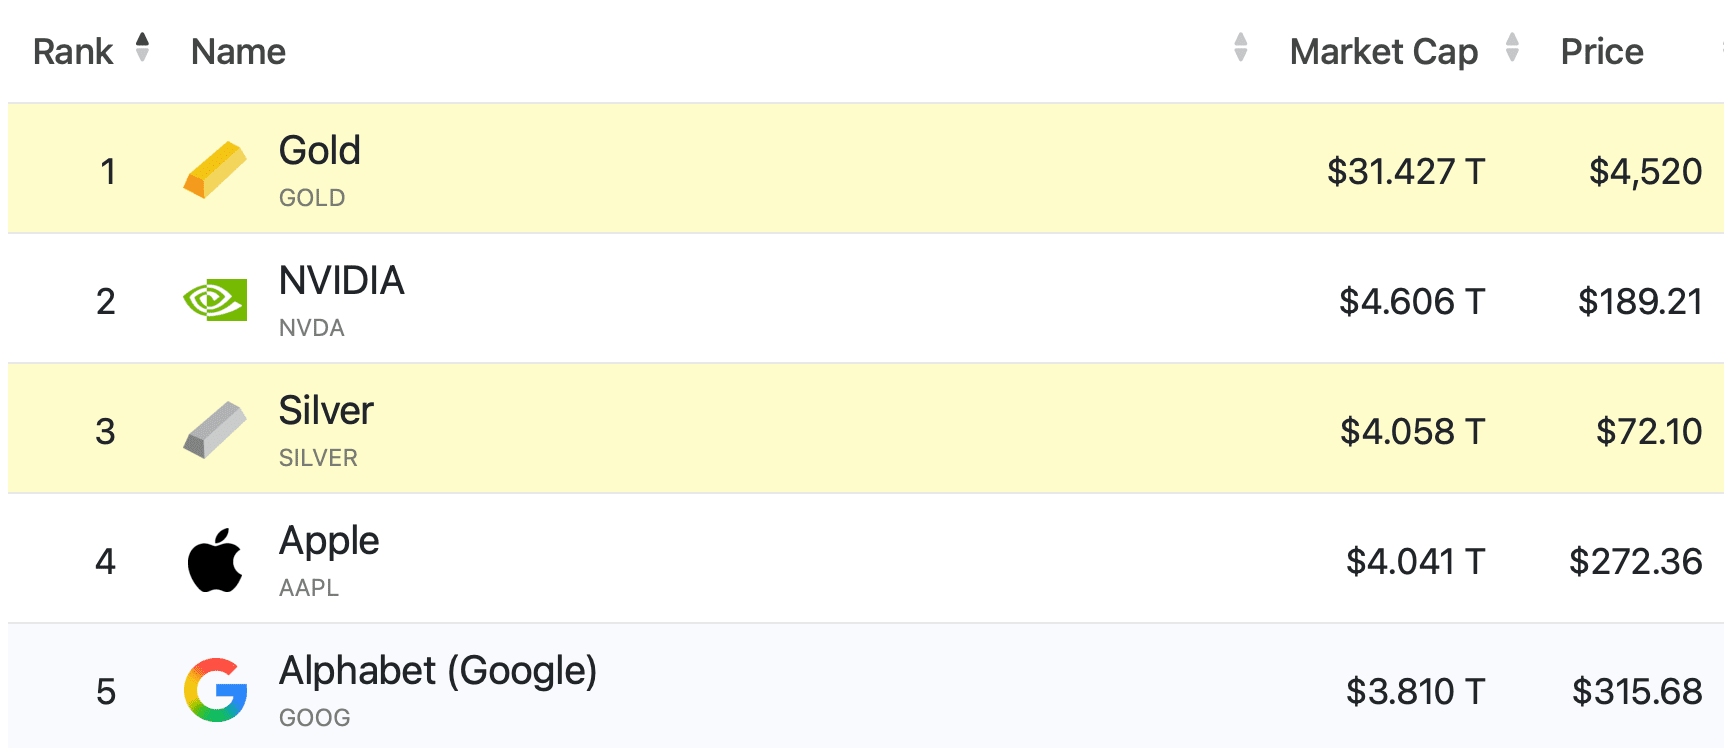
Task: Click the Market Cap column header
Action: coord(1383,52)
